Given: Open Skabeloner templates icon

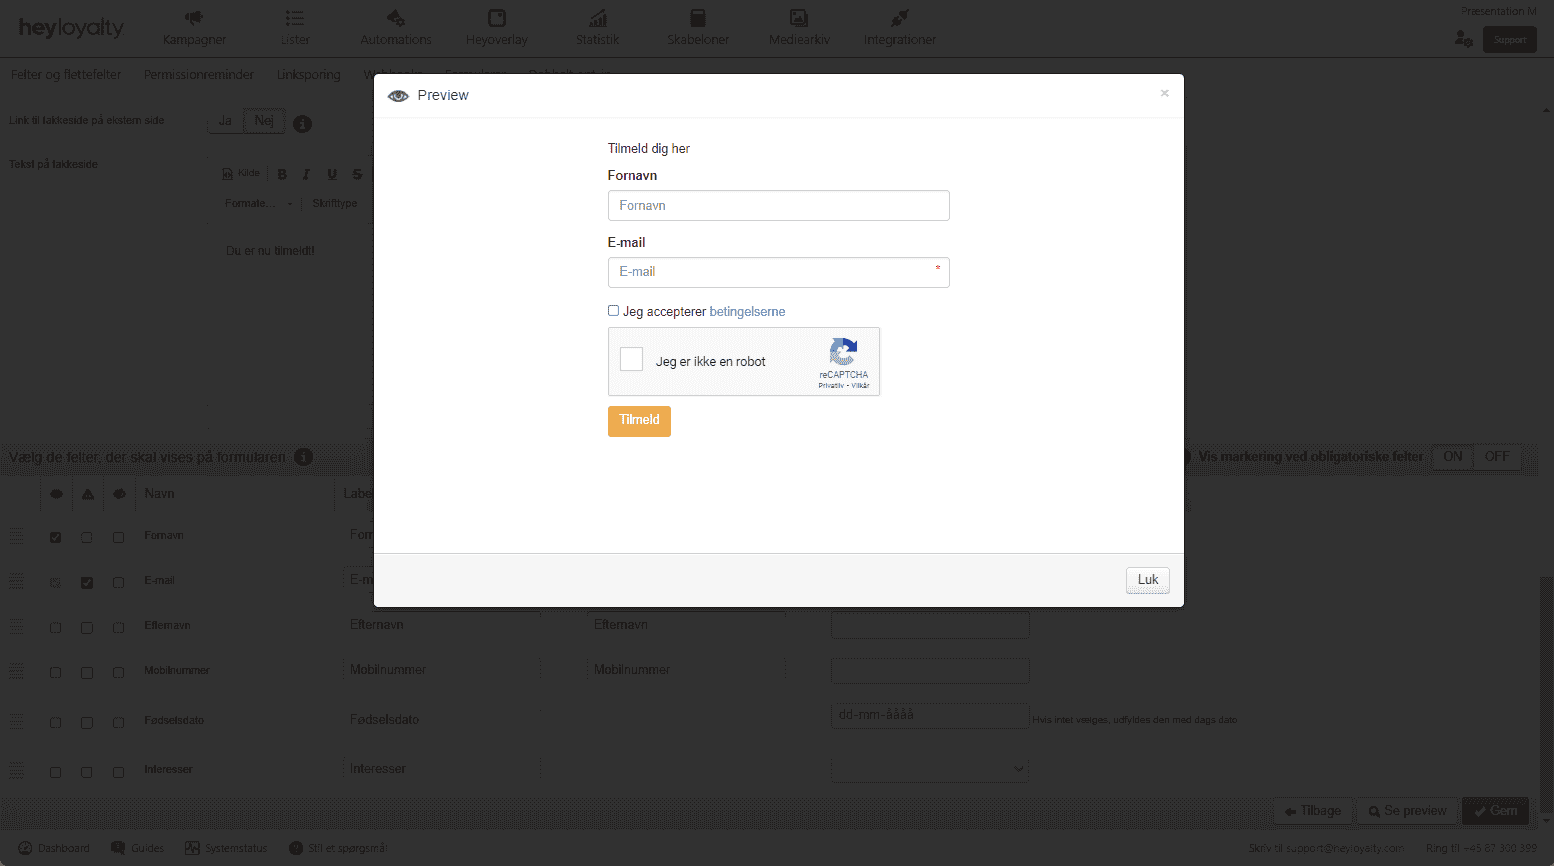Looking at the screenshot, I should point(698,18).
